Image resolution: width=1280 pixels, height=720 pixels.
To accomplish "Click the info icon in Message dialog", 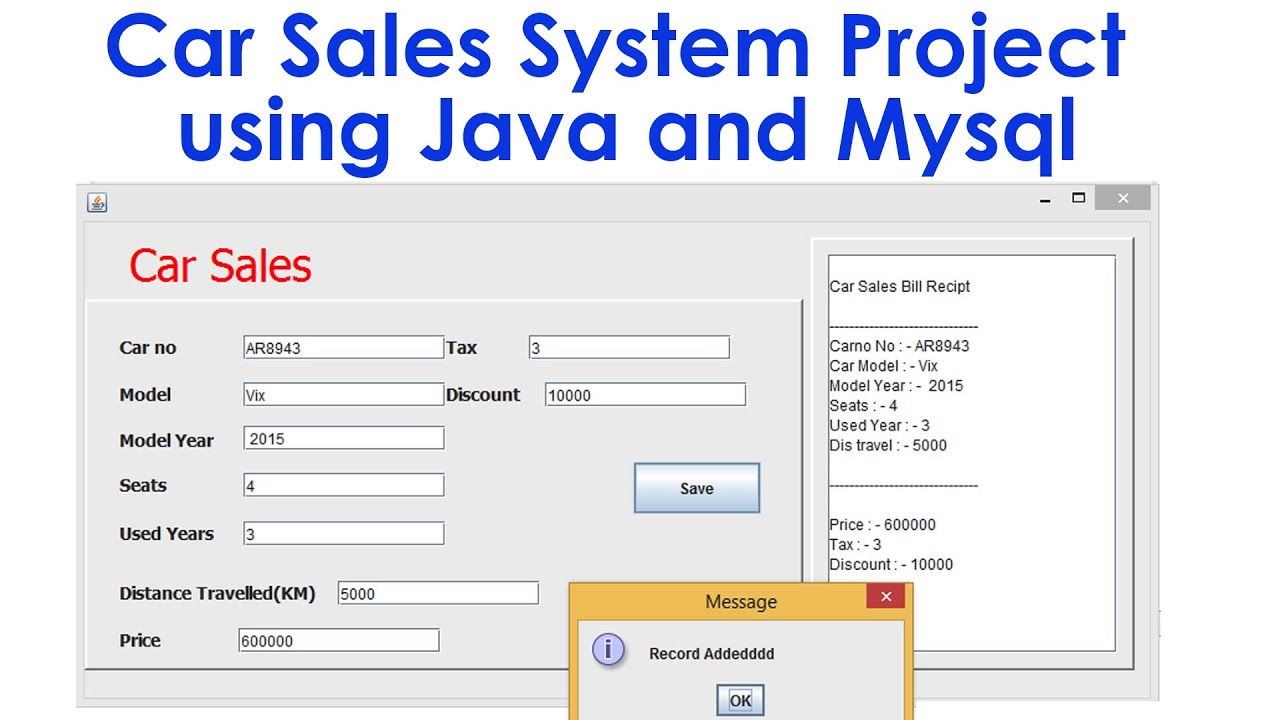I will click(x=608, y=650).
